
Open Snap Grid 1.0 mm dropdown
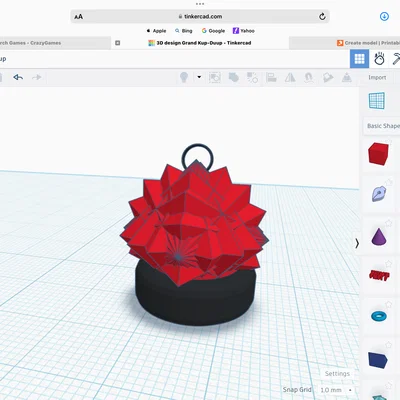336,390
